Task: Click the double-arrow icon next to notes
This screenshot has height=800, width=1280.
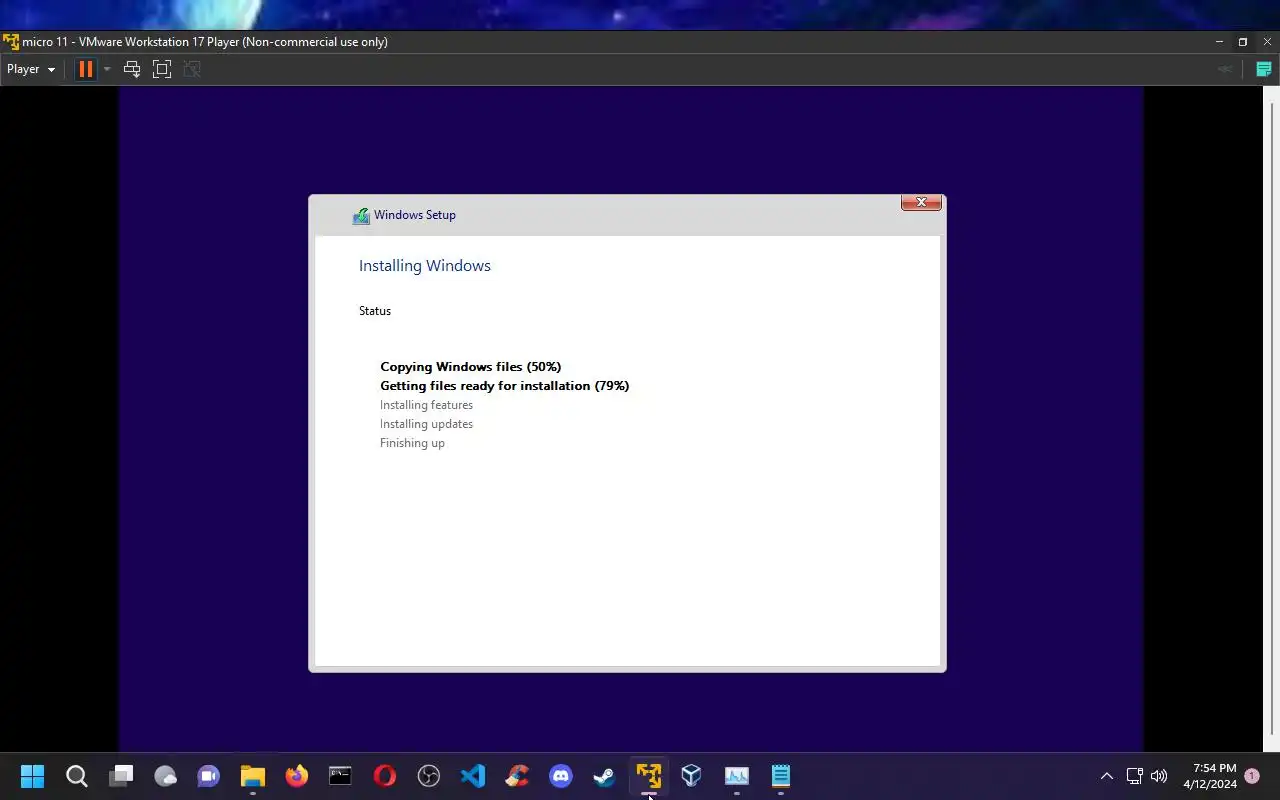Action: pyautogui.click(x=1224, y=69)
